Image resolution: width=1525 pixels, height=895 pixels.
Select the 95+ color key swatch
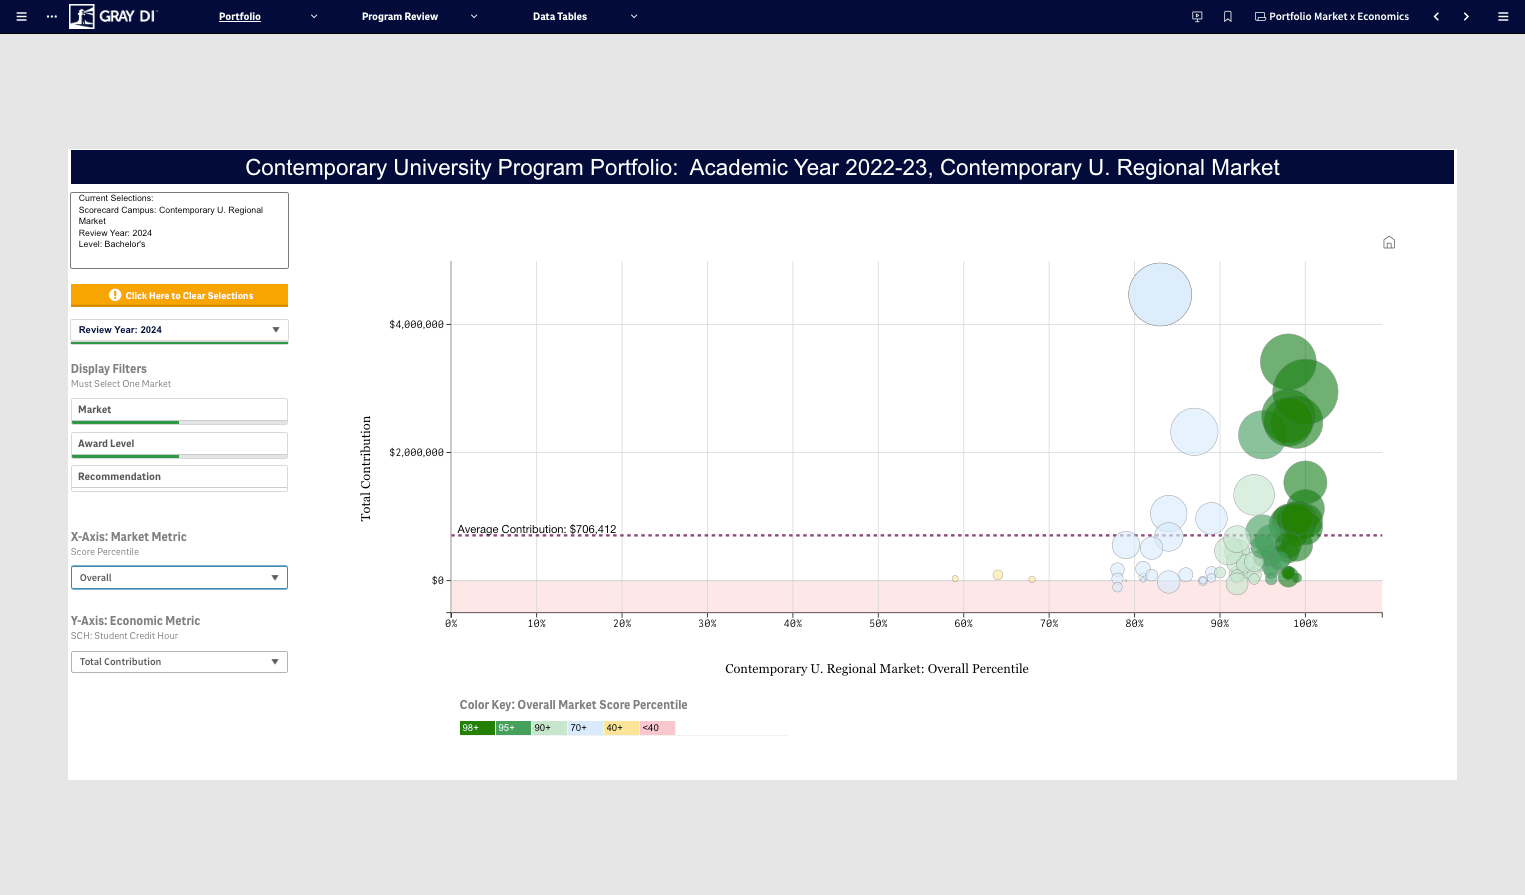[x=513, y=728]
